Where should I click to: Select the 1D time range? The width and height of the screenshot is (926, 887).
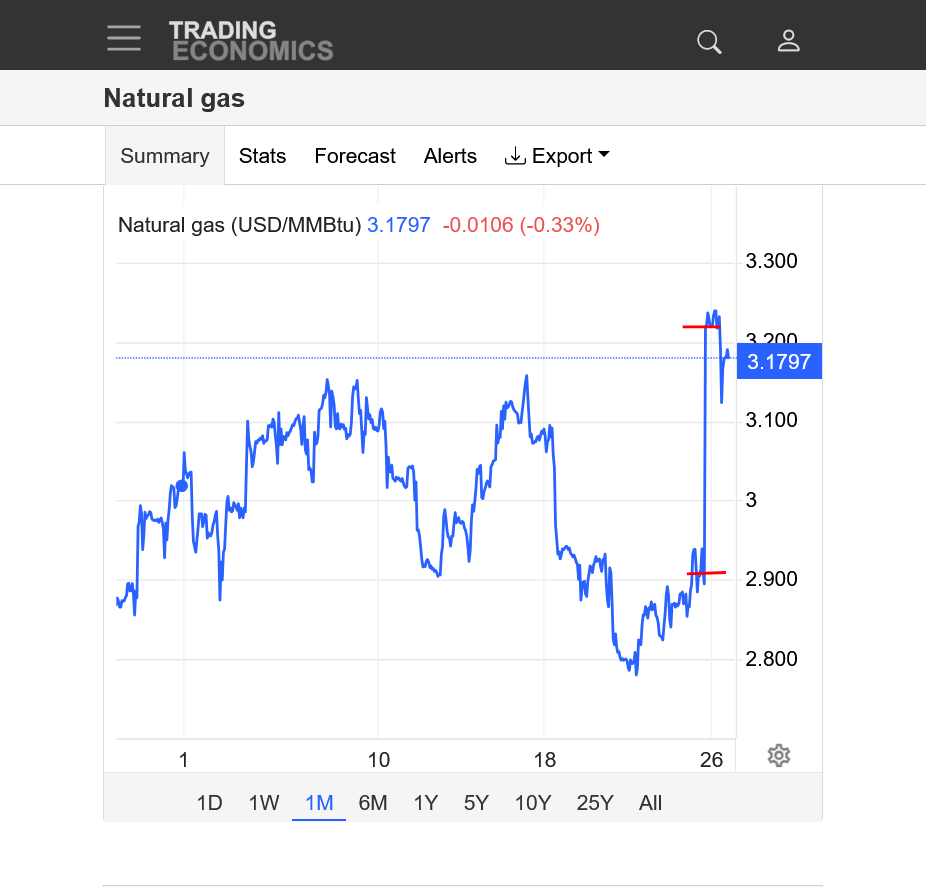tap(209, 803)
